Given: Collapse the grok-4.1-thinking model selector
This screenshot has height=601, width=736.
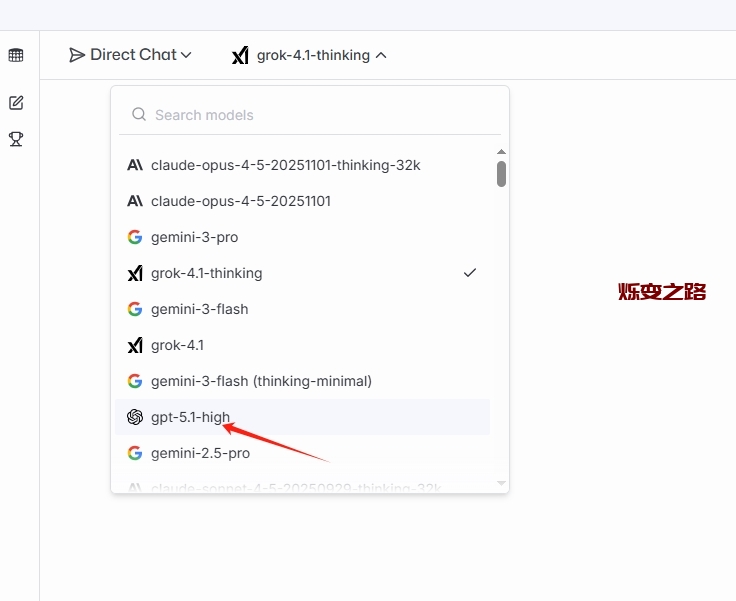Looking at the screenshot, I should coord(310,56).
